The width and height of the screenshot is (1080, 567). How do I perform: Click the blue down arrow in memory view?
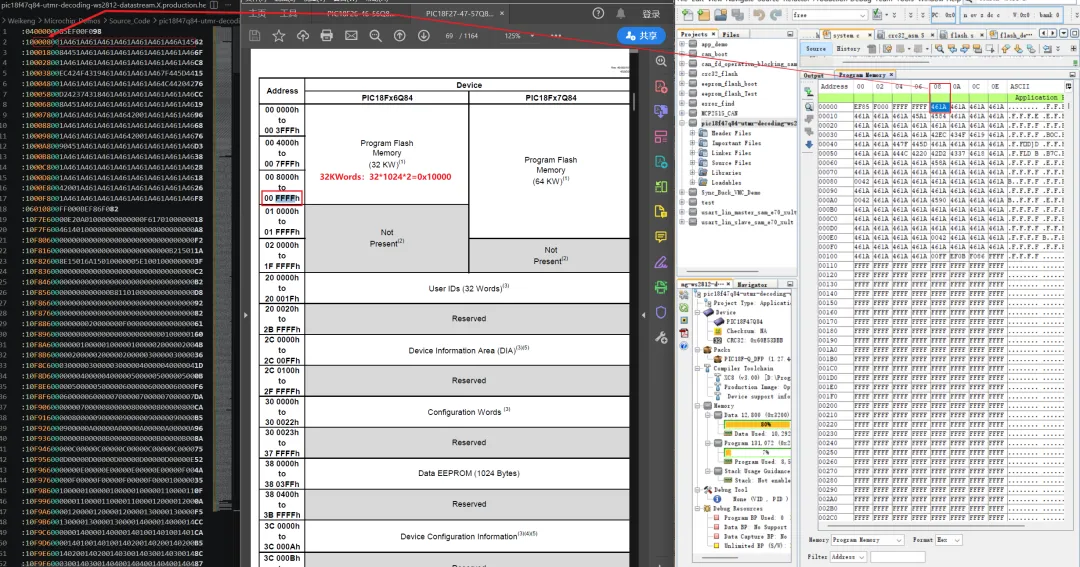coord(809,144)
